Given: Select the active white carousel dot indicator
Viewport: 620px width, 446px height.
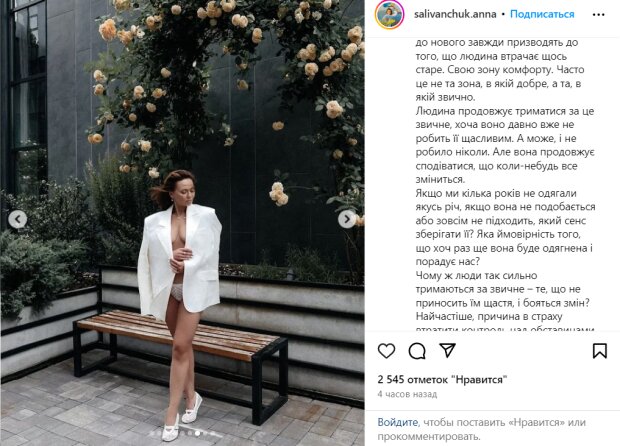Looking at the screenshot, I should 197,433.
